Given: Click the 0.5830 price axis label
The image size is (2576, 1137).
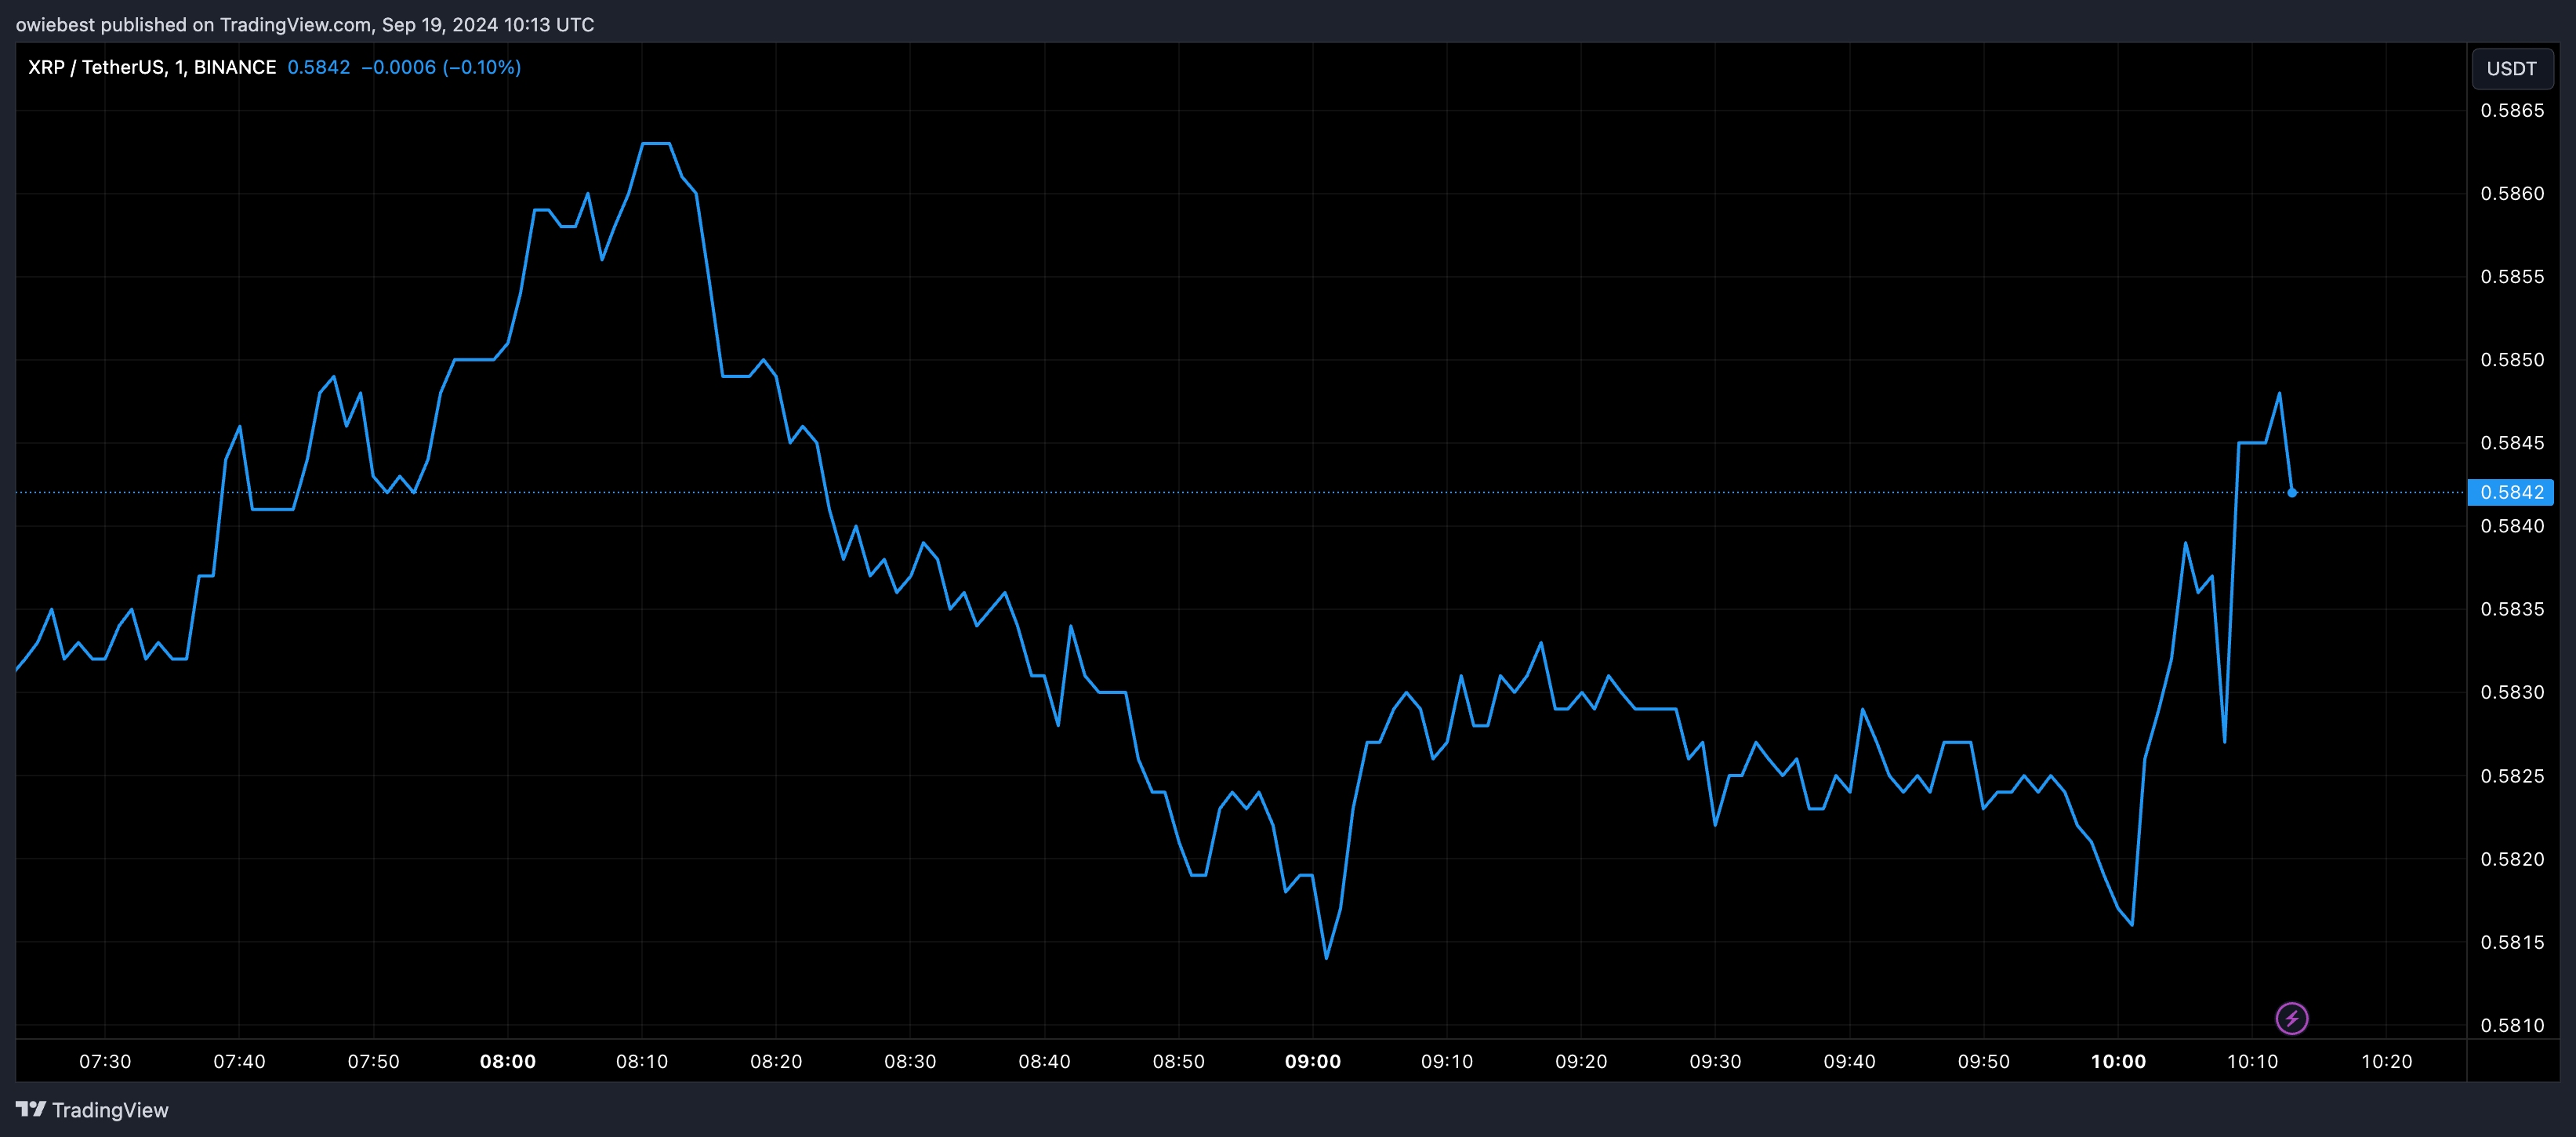Looking at the screenshot, I should click(2512, 692).
